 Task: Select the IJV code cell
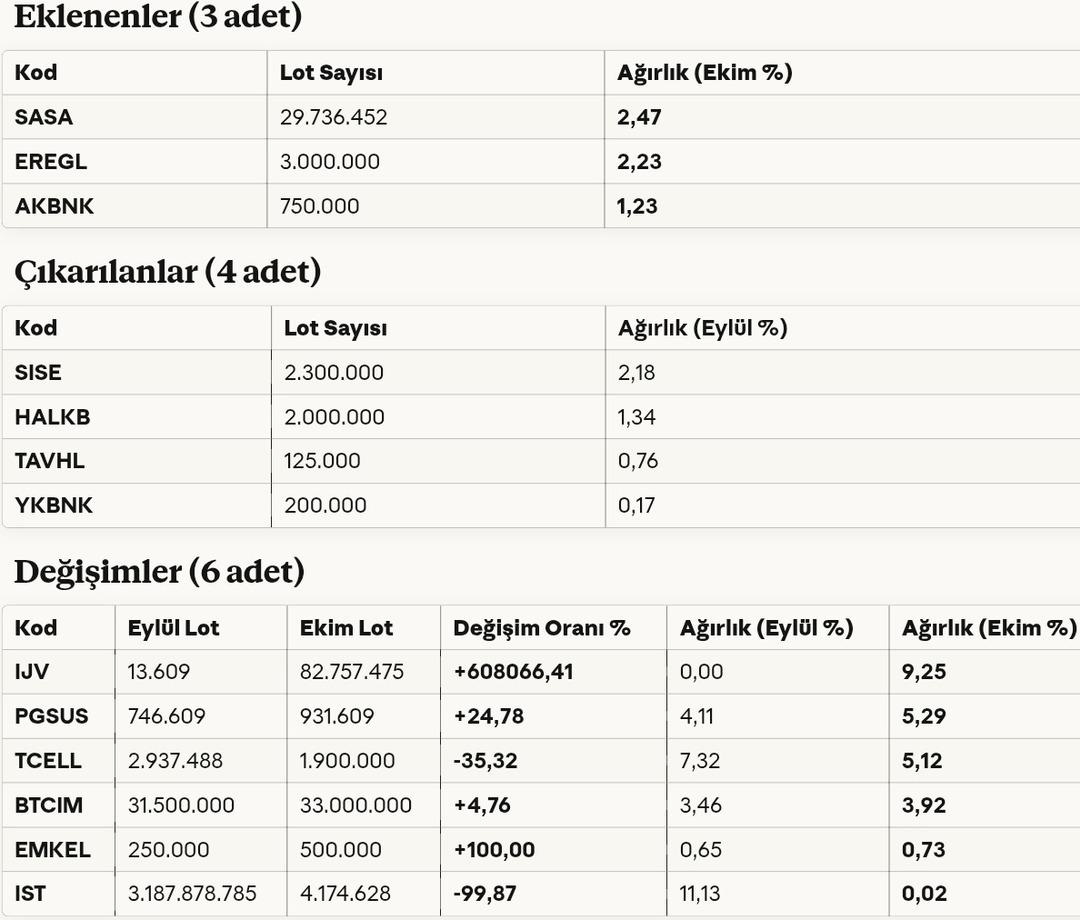pos(31,672)
